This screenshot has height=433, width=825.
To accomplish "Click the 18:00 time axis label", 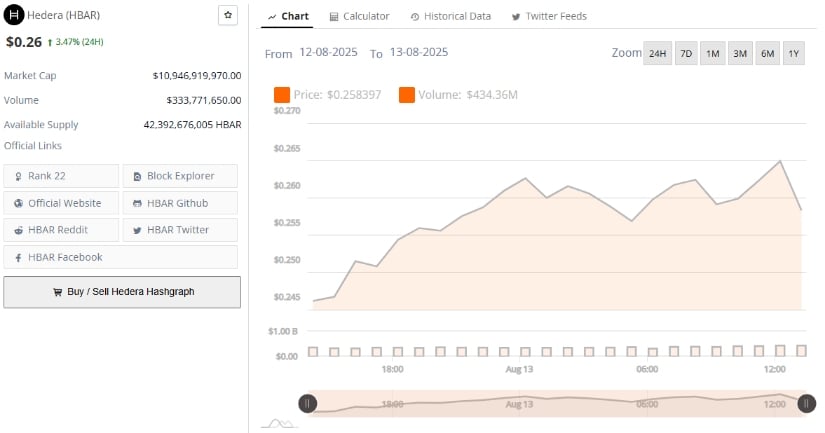I will click(393, 369).
